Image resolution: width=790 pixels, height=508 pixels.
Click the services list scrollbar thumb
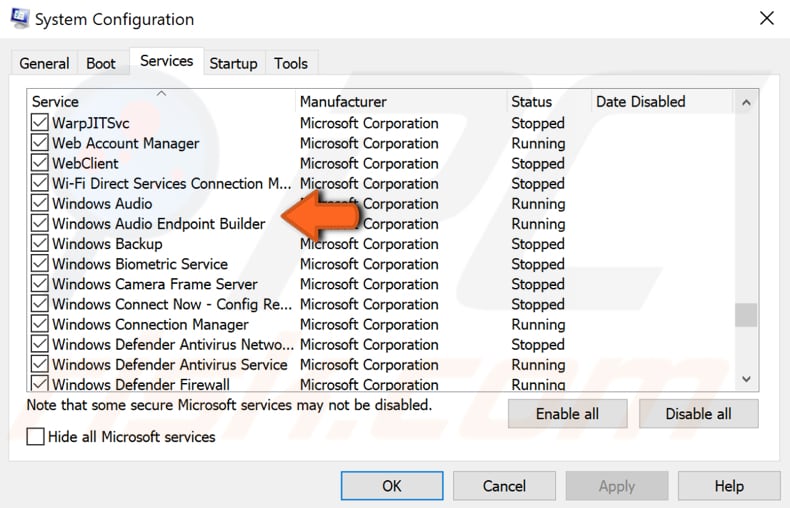coord(746,315)
